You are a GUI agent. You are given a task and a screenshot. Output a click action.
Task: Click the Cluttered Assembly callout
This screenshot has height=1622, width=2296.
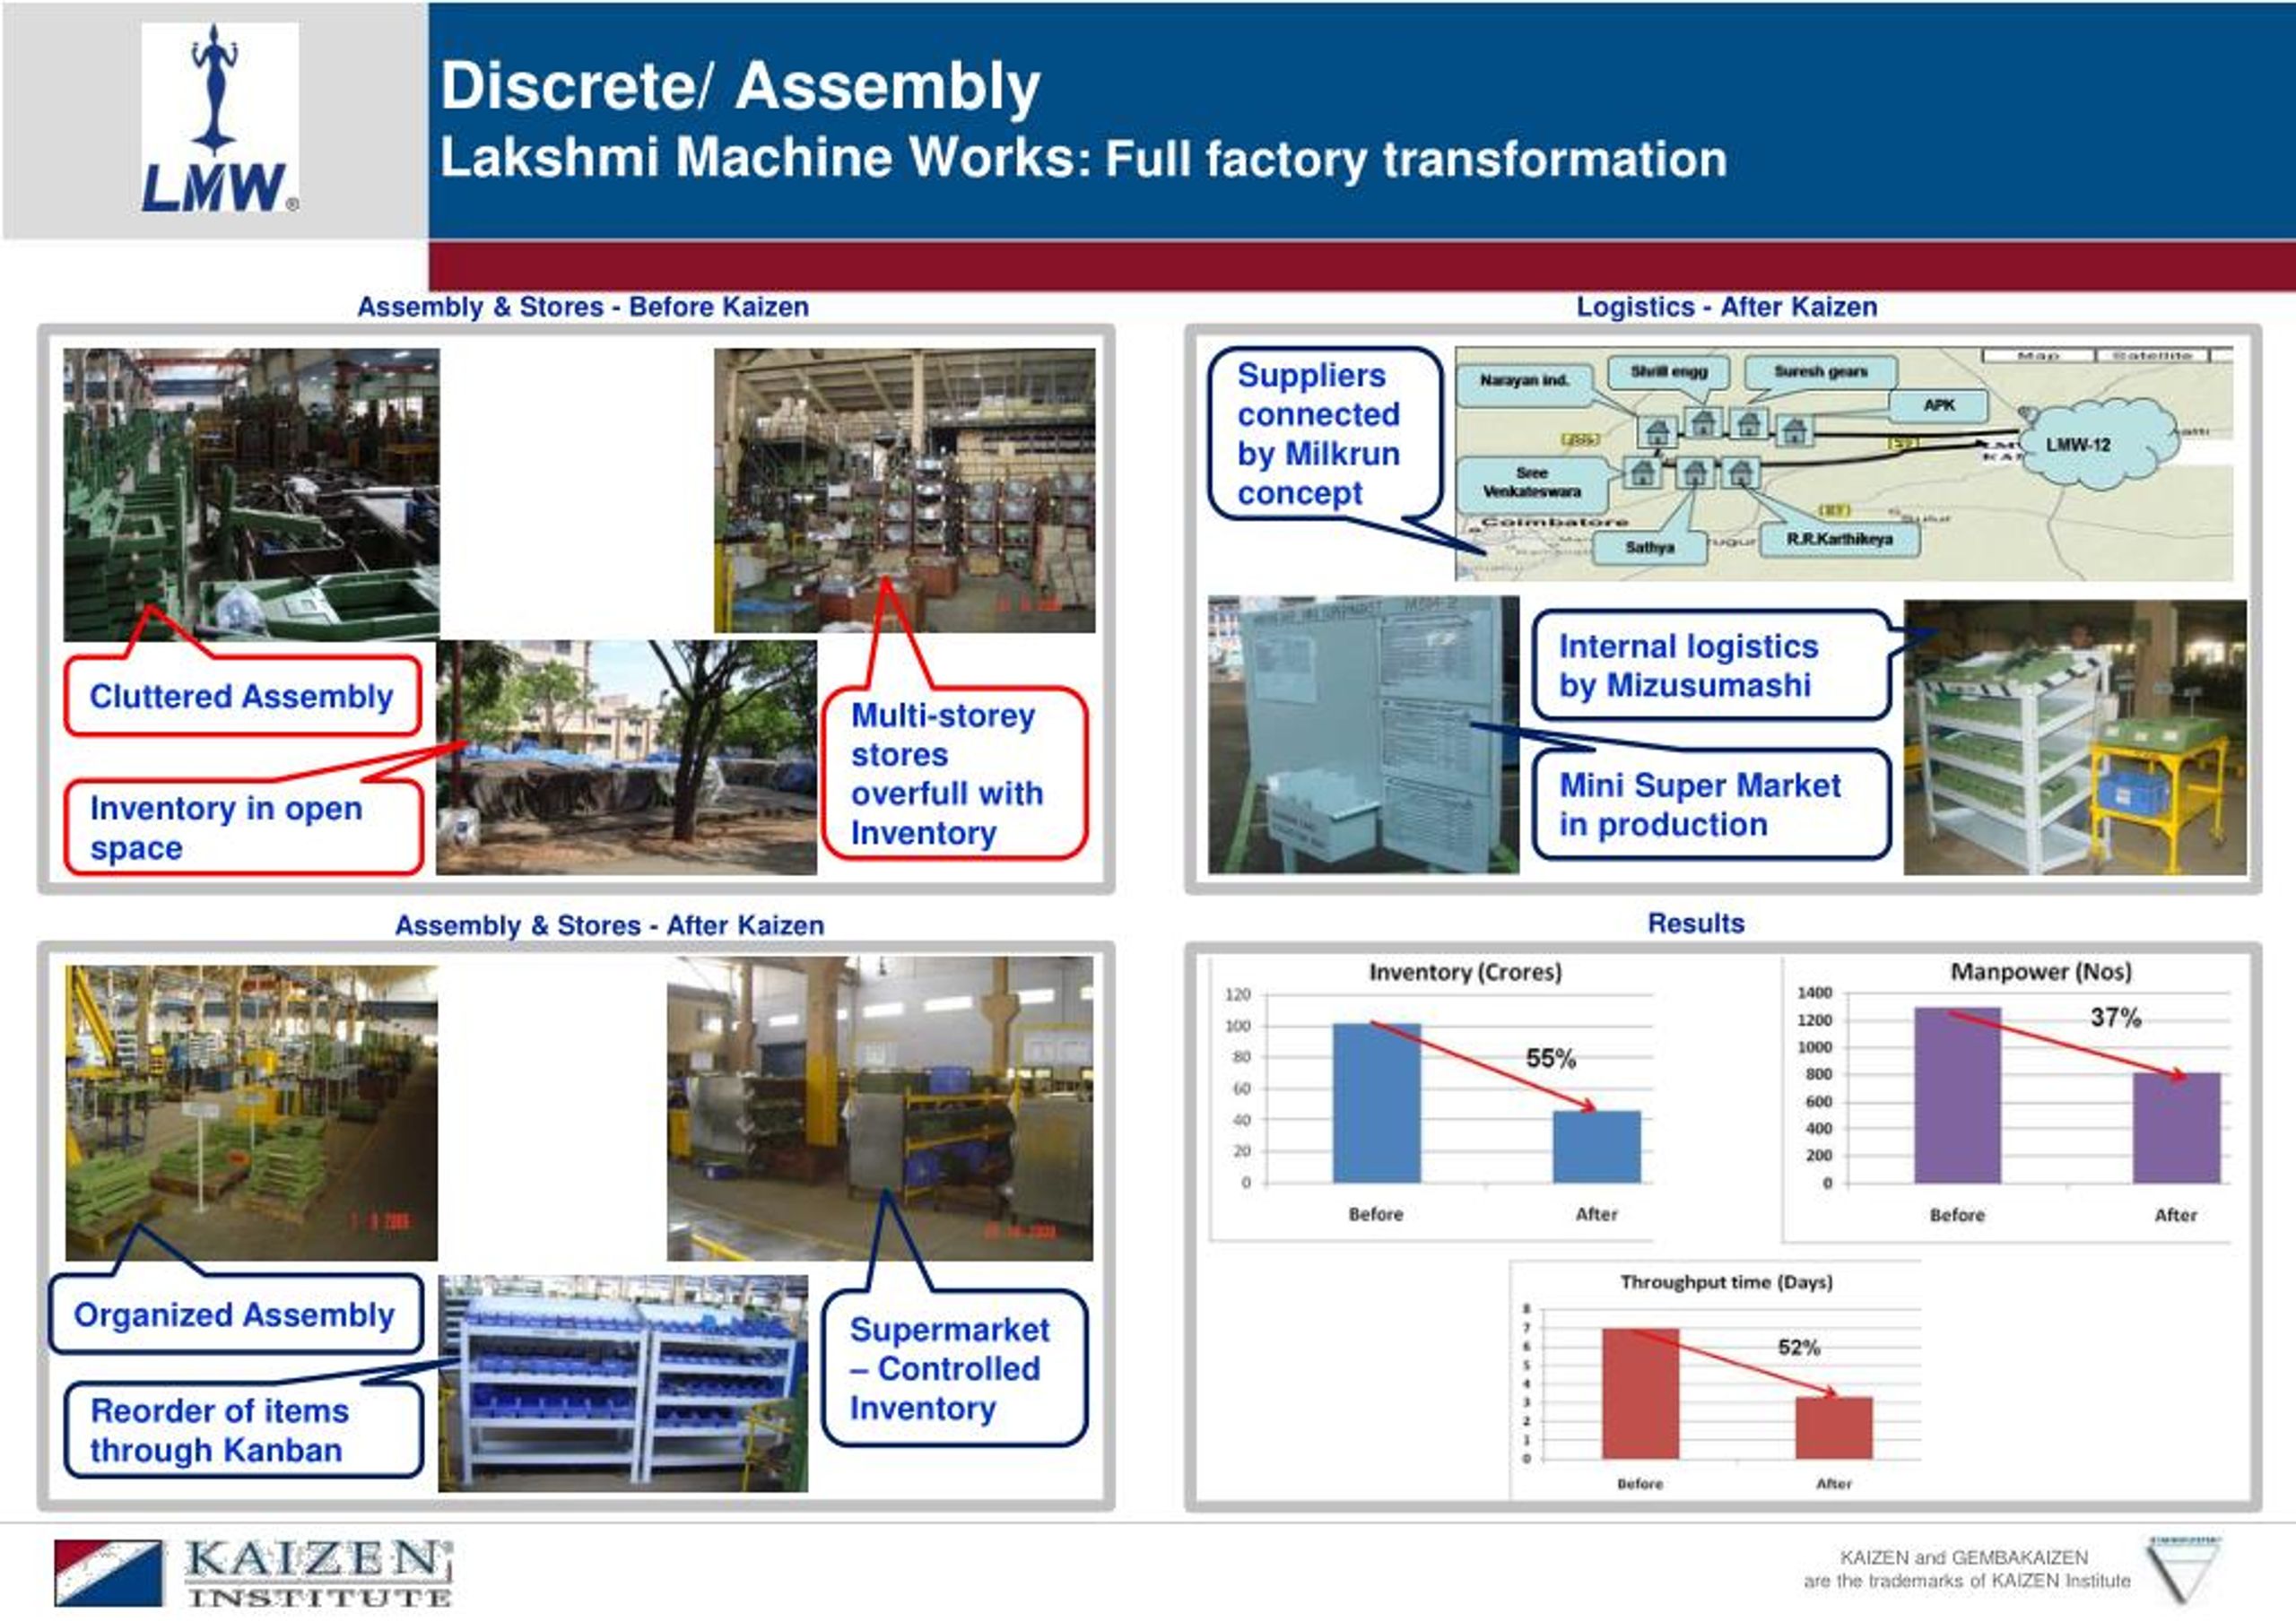pos(242,696)
